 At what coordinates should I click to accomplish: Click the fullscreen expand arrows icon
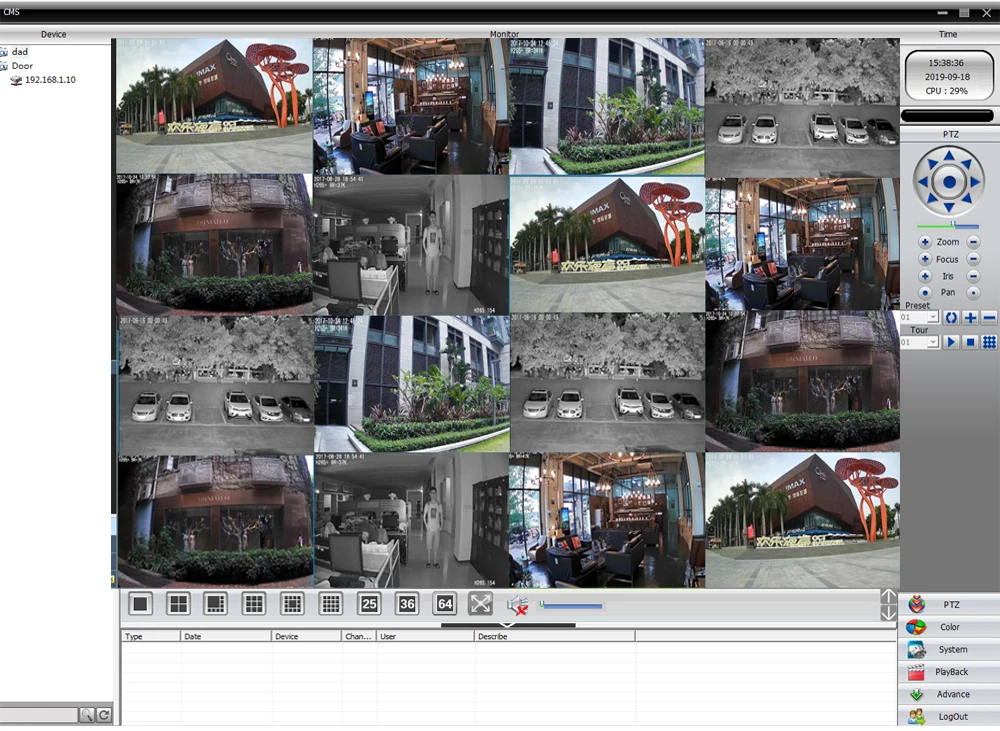tap(480, 603)
